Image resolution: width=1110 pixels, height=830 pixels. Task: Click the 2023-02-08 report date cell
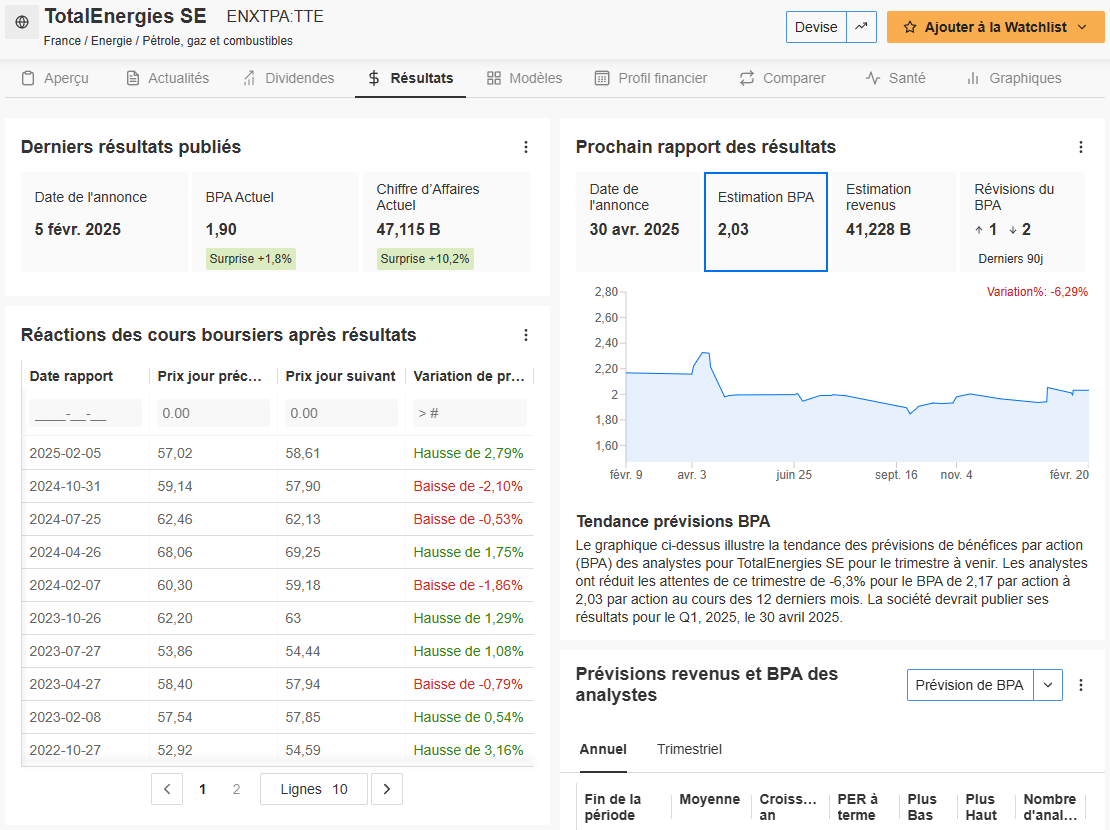pyautogui.click(x=86, y=717)
